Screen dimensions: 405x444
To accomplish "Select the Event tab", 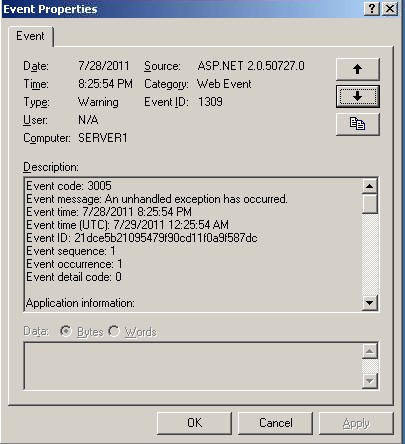I will coord(30,36).
